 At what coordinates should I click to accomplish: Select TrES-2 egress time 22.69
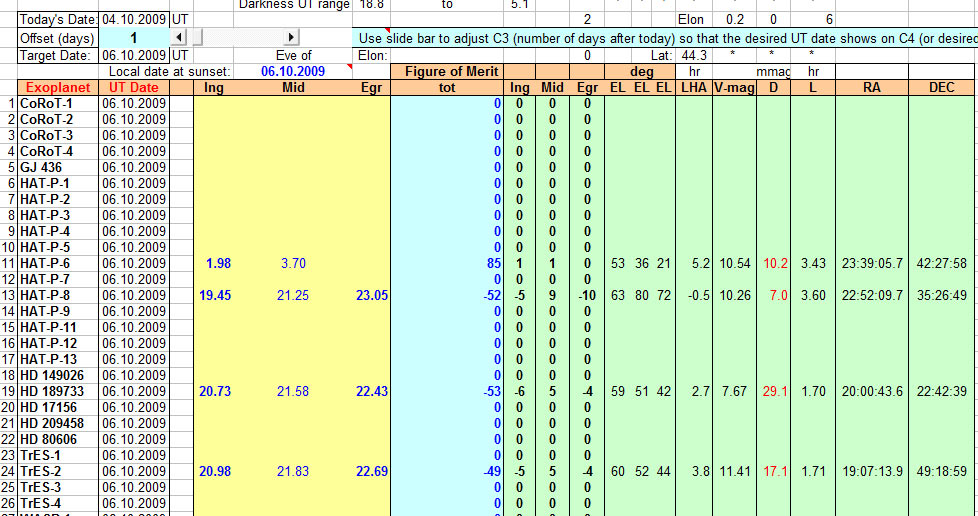coord(372,472)
